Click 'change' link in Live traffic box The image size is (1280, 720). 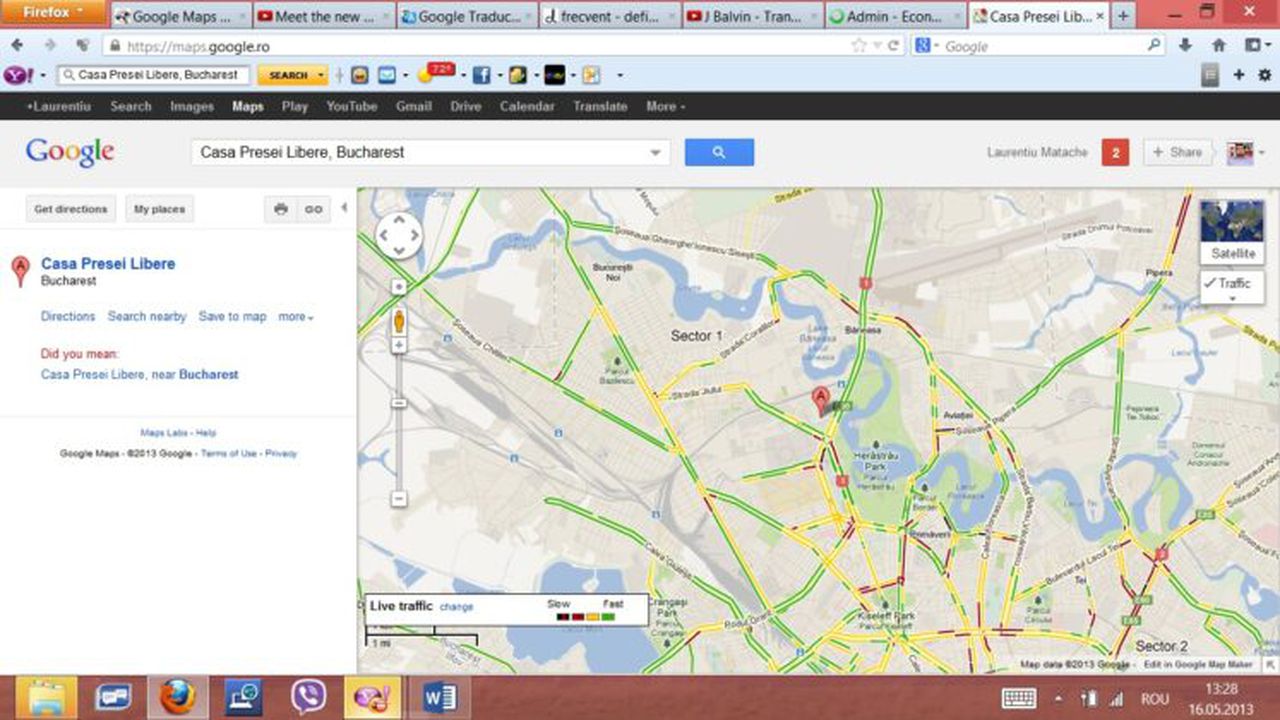point(456,607)
